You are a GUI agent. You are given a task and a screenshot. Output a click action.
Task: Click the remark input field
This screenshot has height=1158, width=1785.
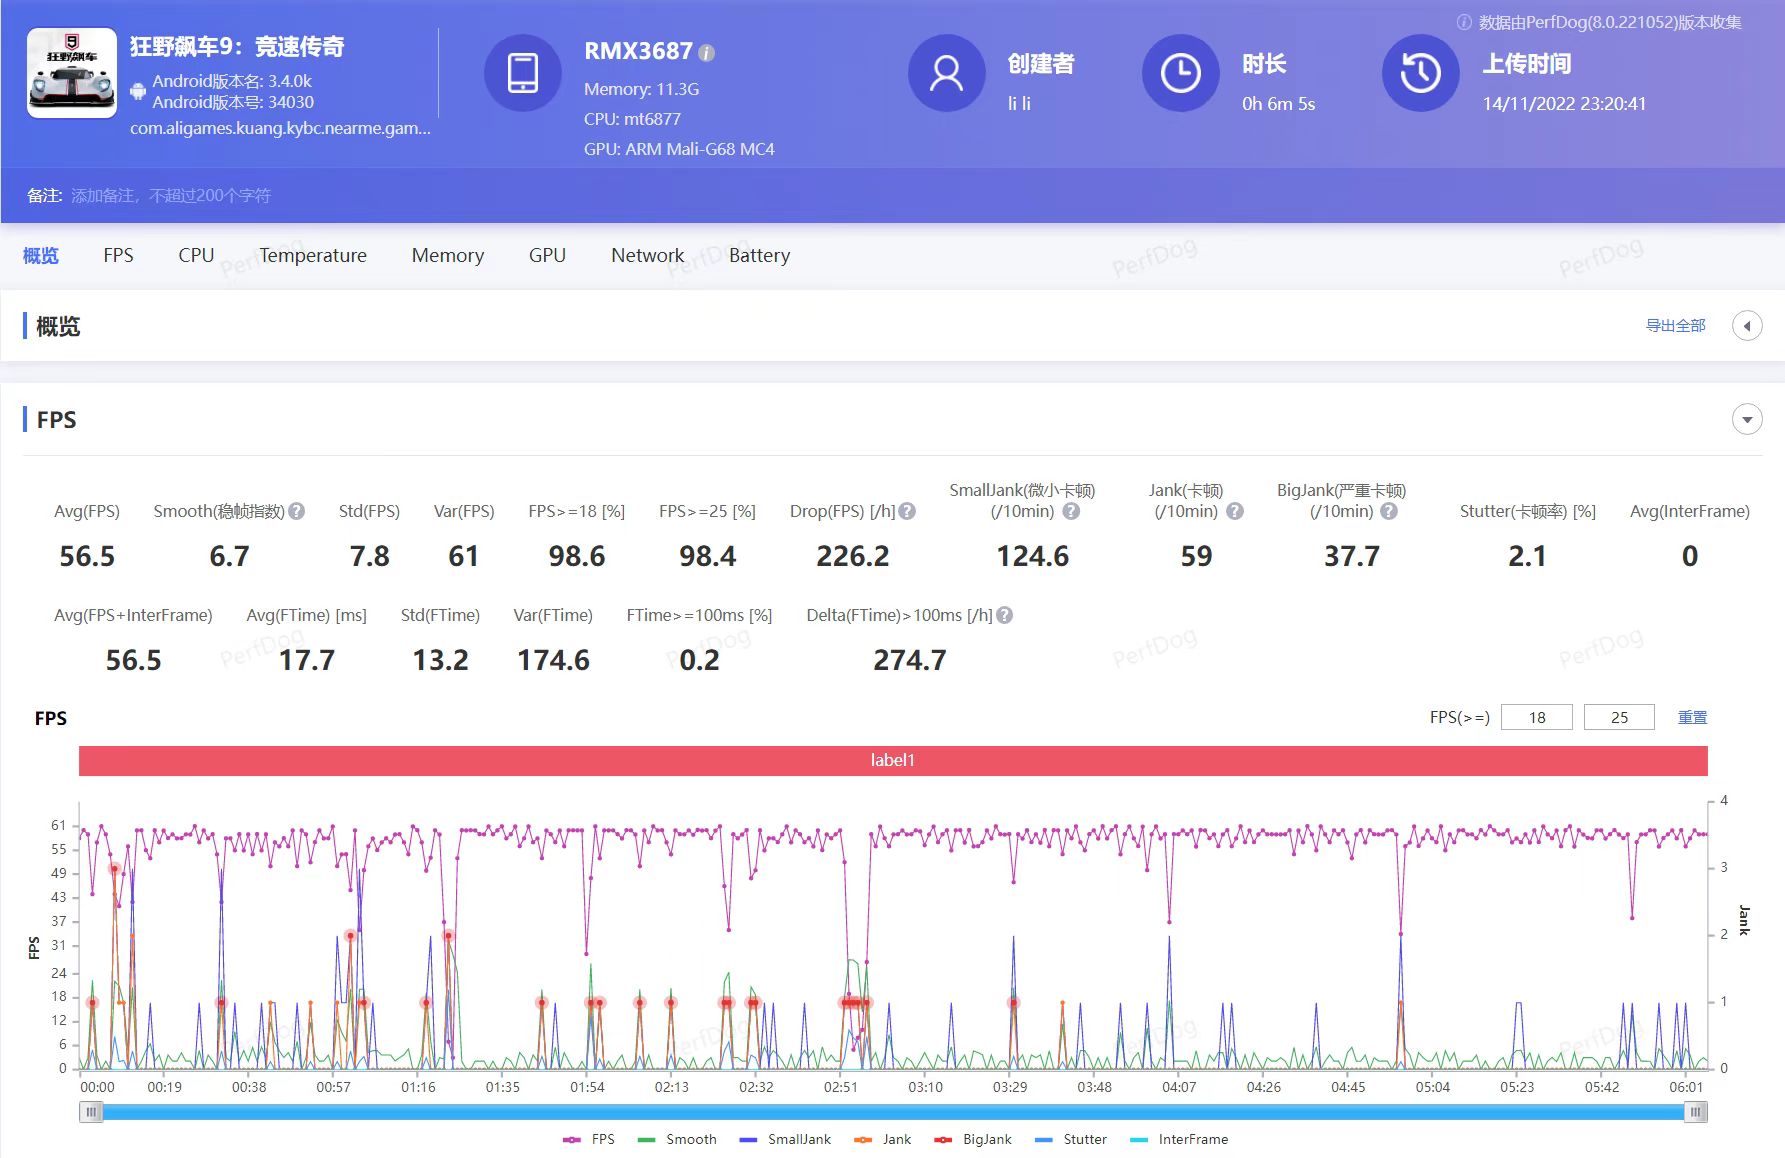point(171,195)
